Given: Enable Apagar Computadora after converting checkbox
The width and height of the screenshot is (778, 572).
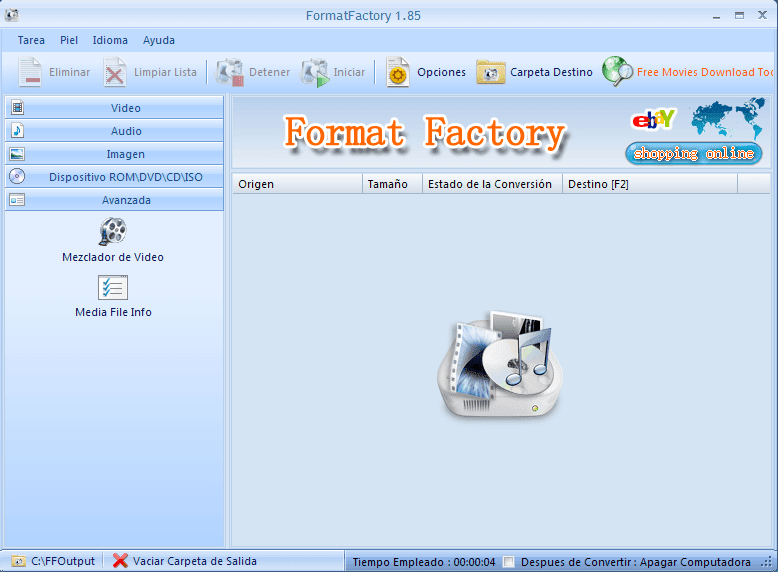Looking at the screenshot, I should pos(509,562).
